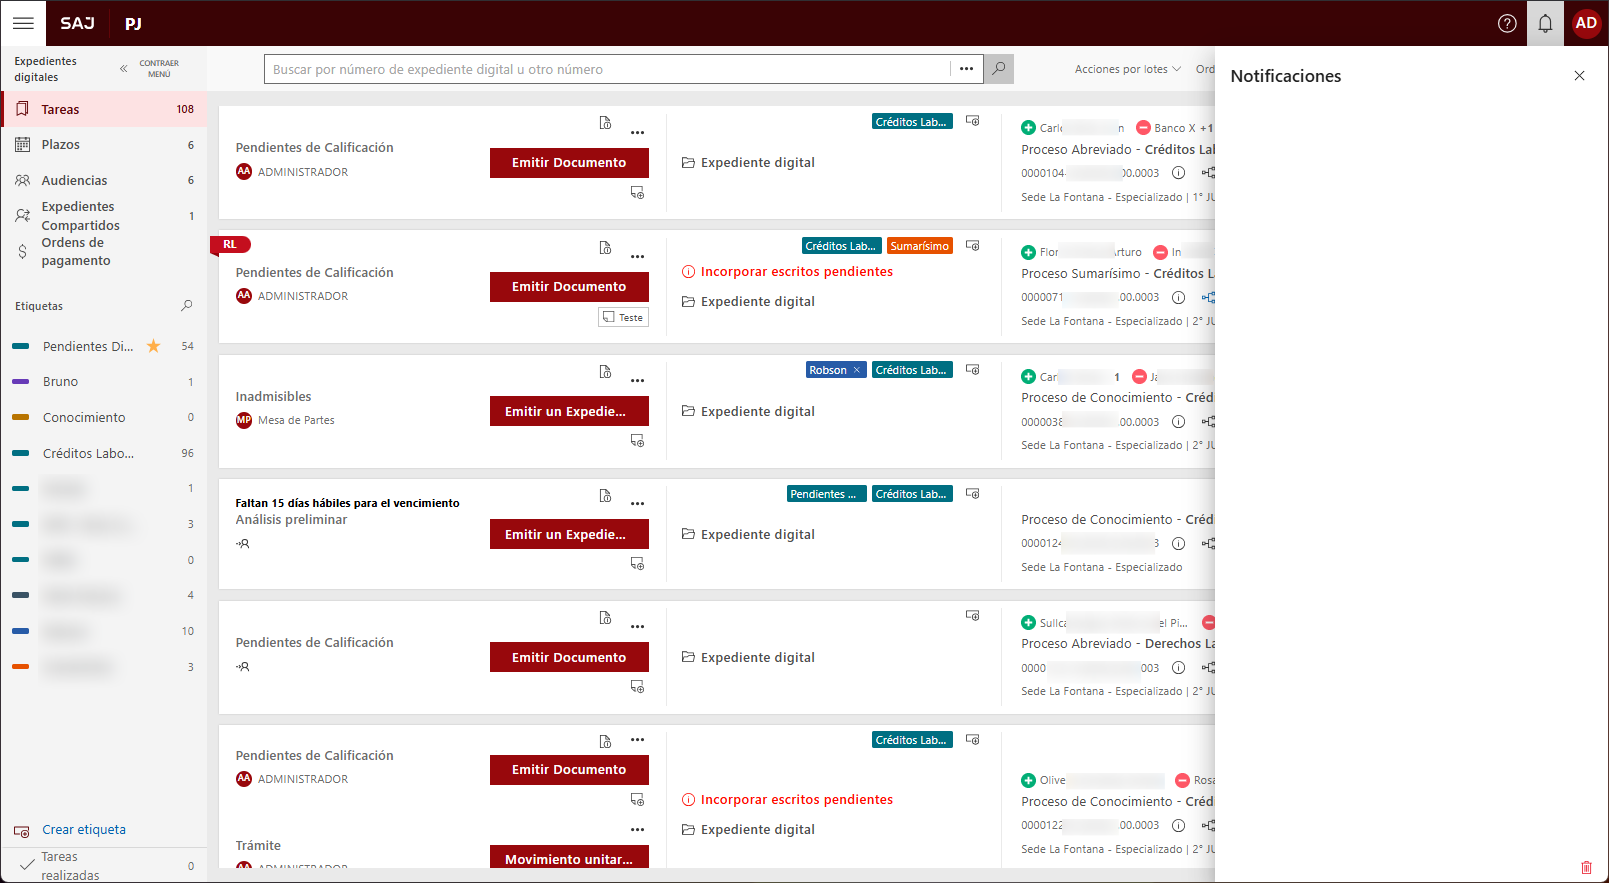The image size is (1609, 883).
Task: Open advanced search options ellipsis
Action: [966, 69]
